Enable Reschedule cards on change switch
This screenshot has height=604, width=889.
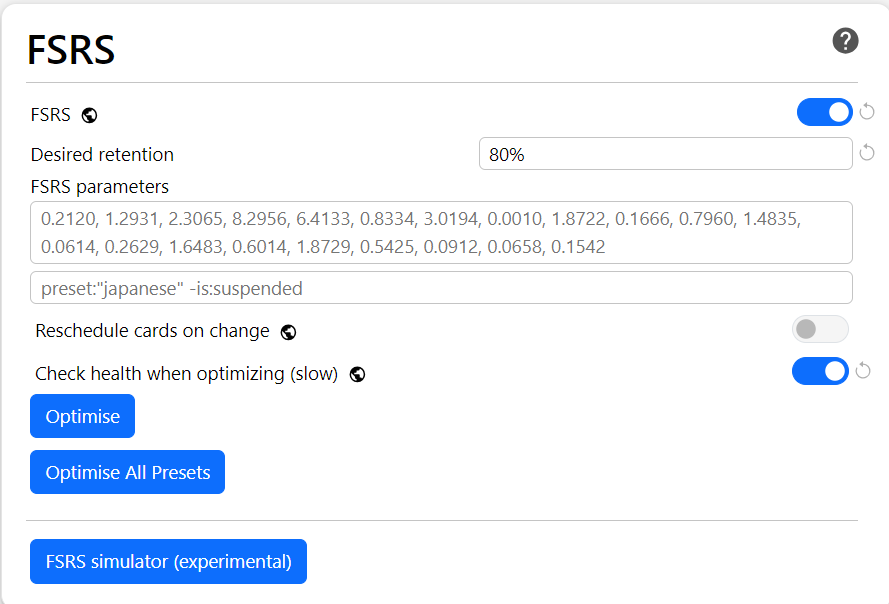pos(819,329)
